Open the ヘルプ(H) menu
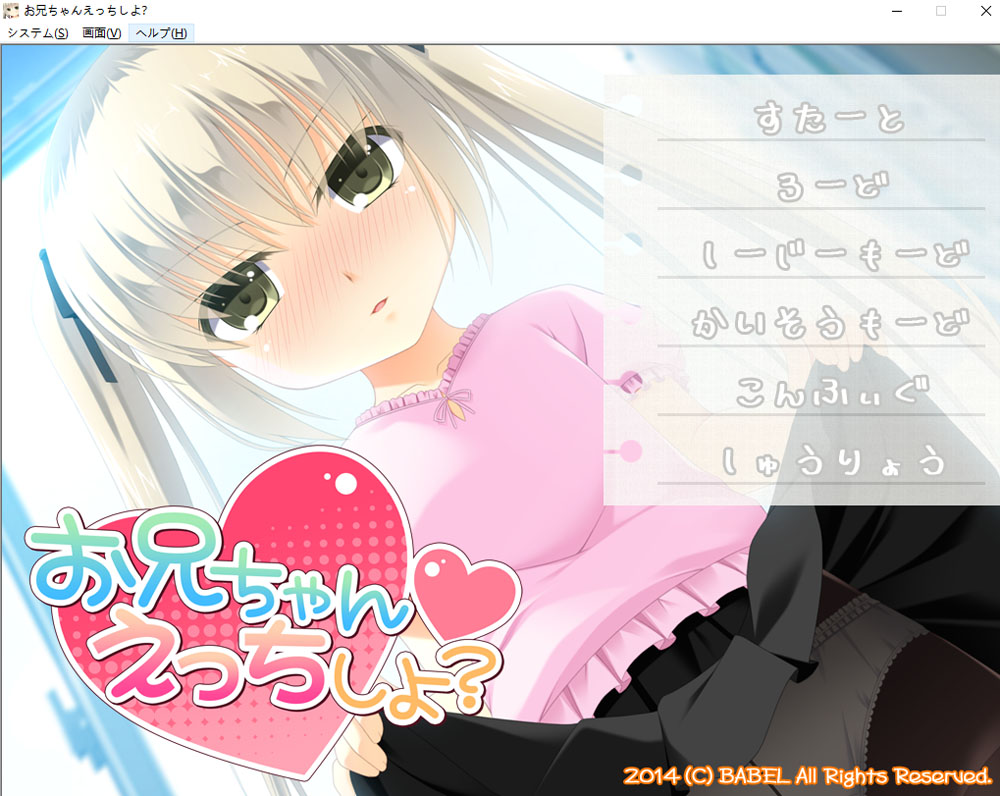 pos(161,33)
